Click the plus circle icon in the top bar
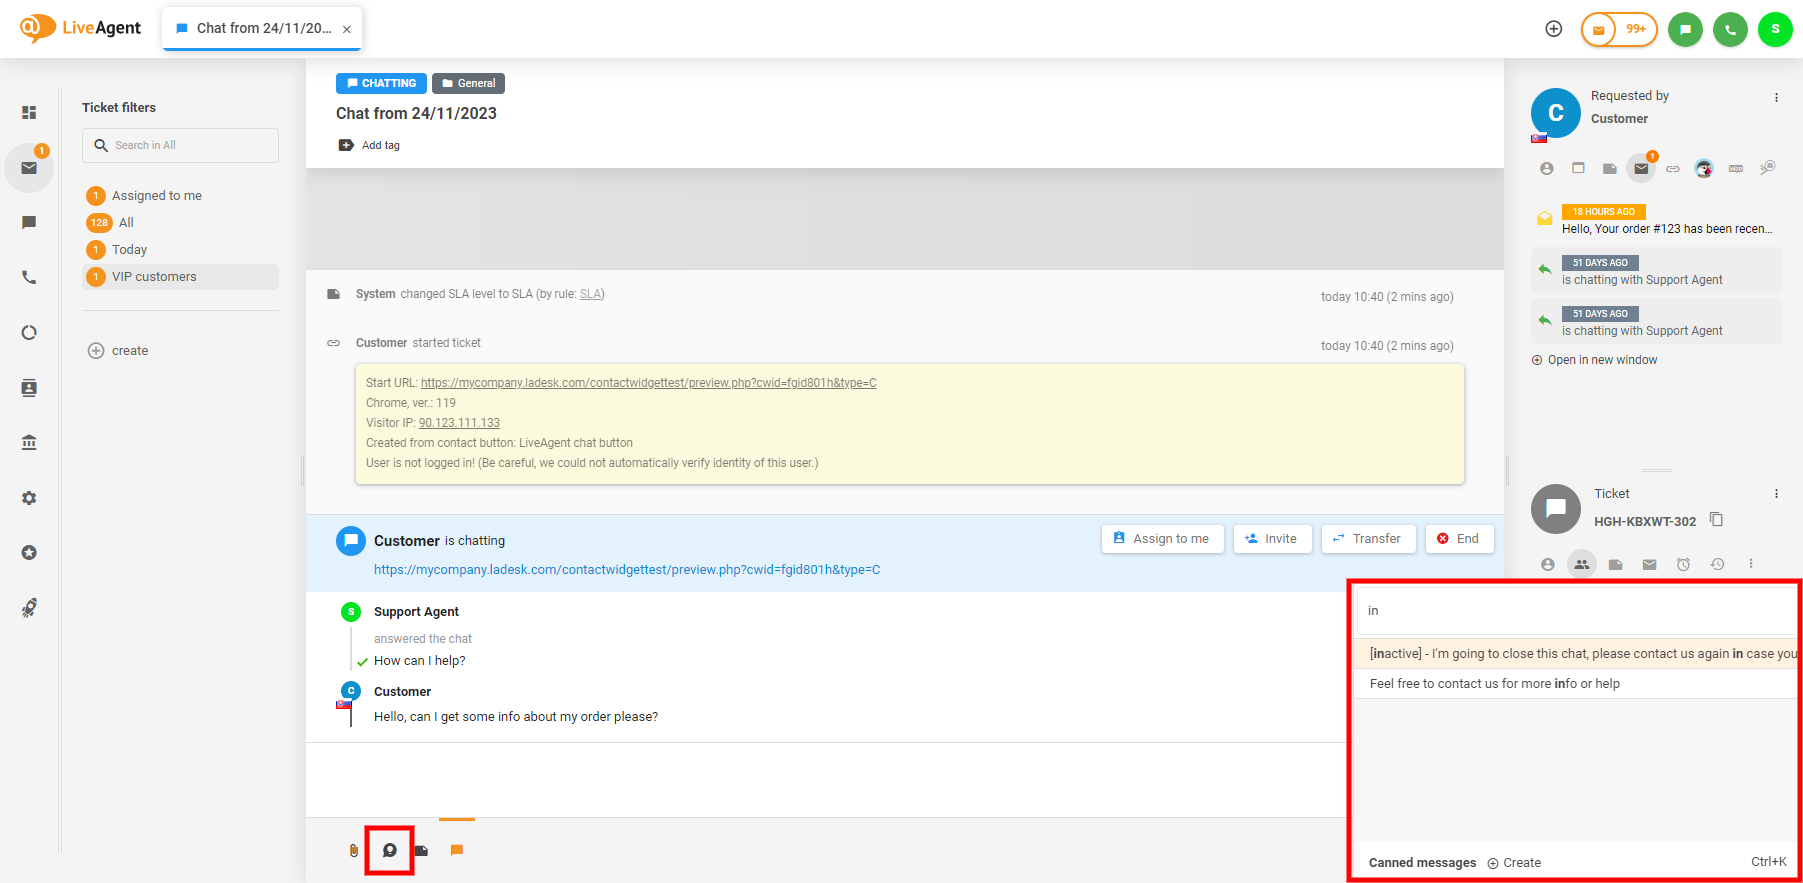Viewport: 1803px width, 883px height. (x=1553, y=29)
